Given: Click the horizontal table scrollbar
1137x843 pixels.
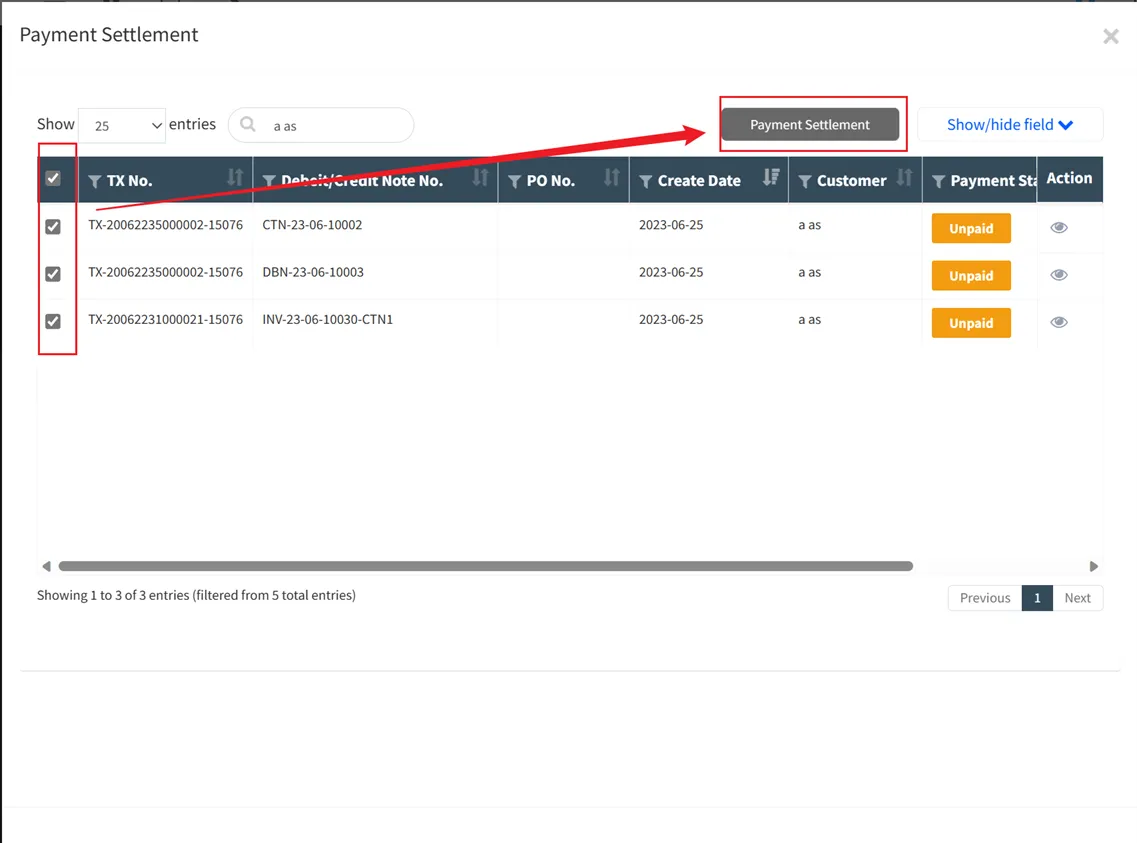Looking at the screenshot, I should [x=485, y=566].
